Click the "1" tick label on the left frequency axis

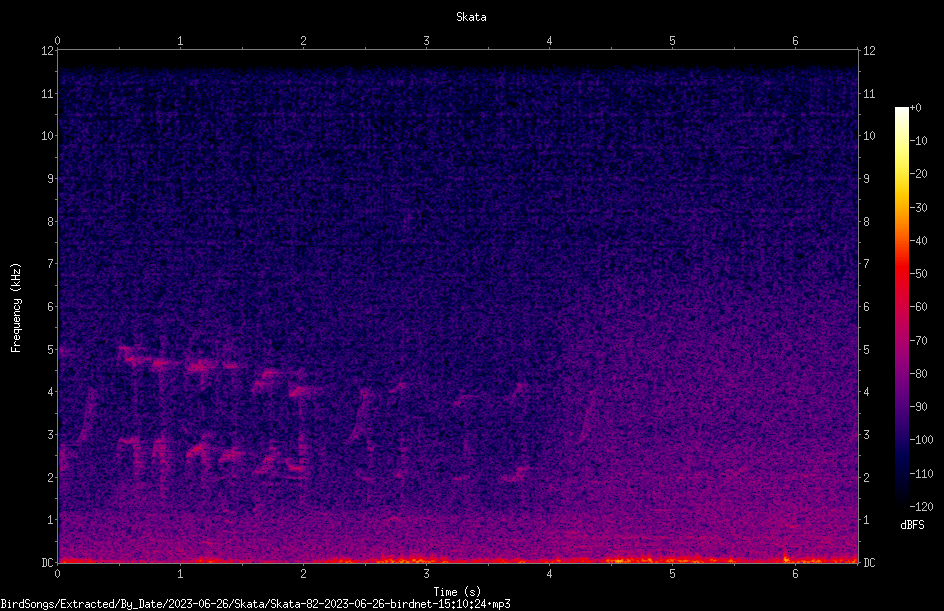coord(50,520)
